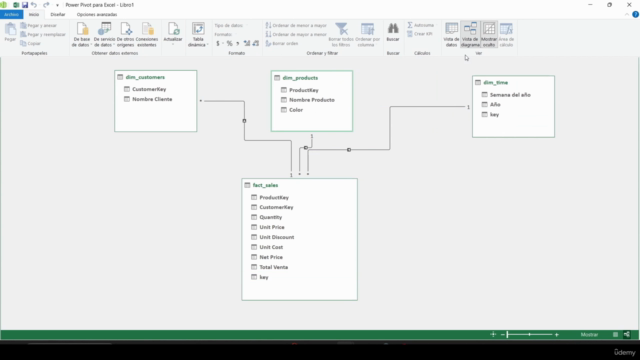Toggle Mostrar oculto

coord(489,35)
